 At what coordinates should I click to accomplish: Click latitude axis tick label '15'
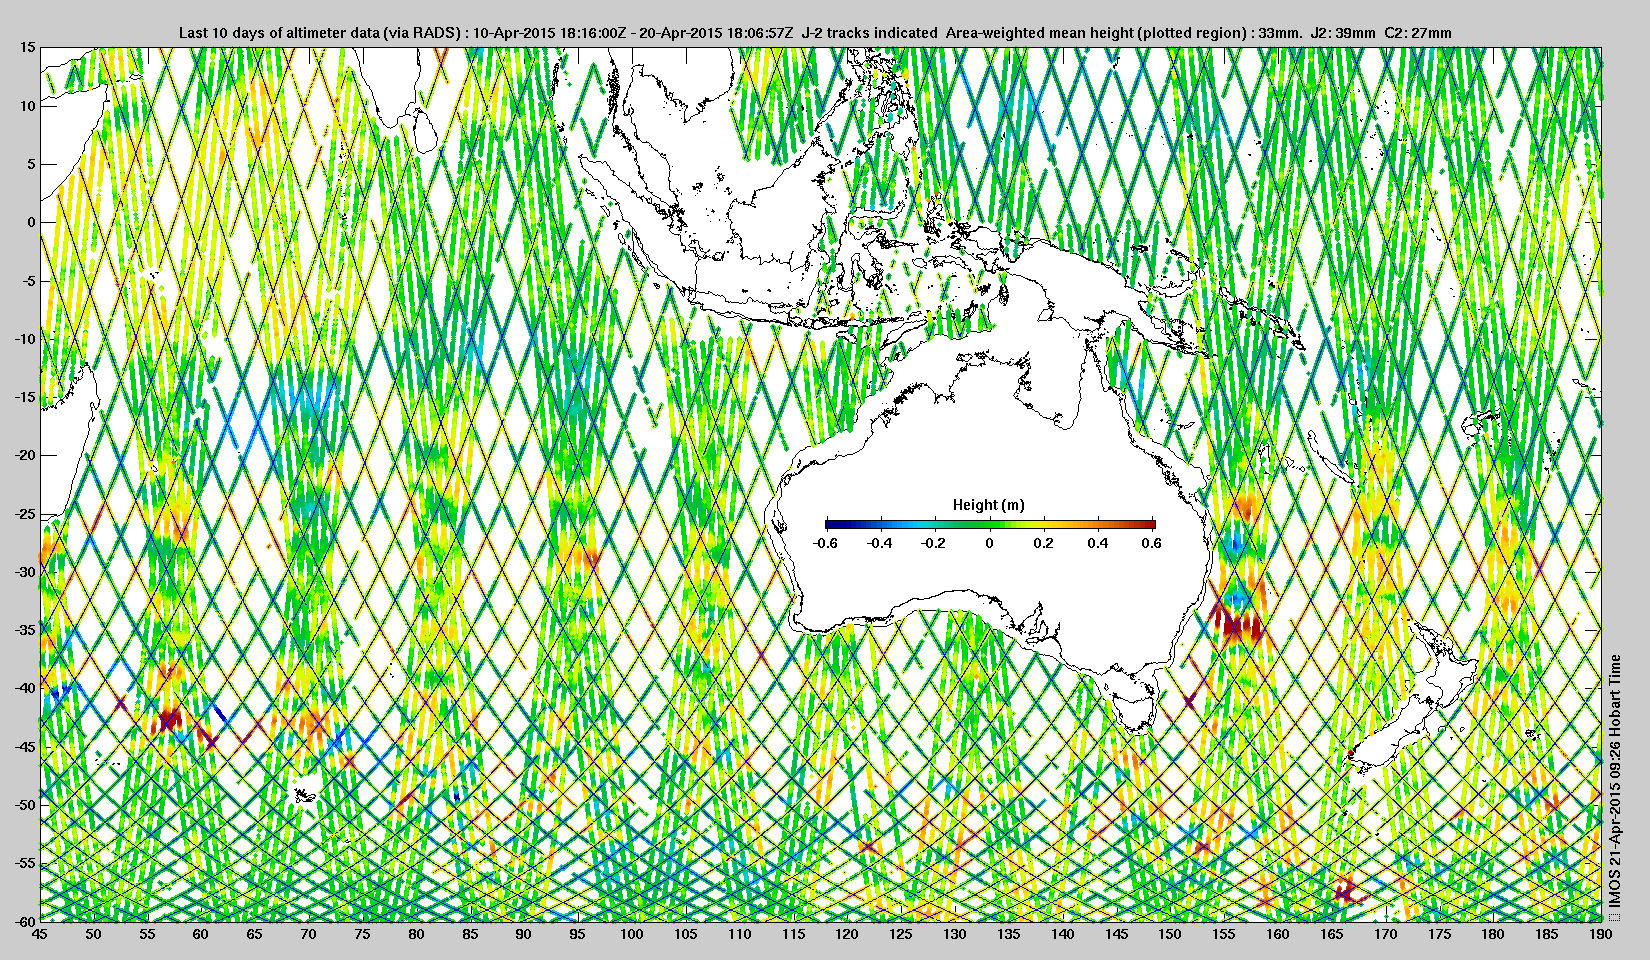click(x=27, y=48)
